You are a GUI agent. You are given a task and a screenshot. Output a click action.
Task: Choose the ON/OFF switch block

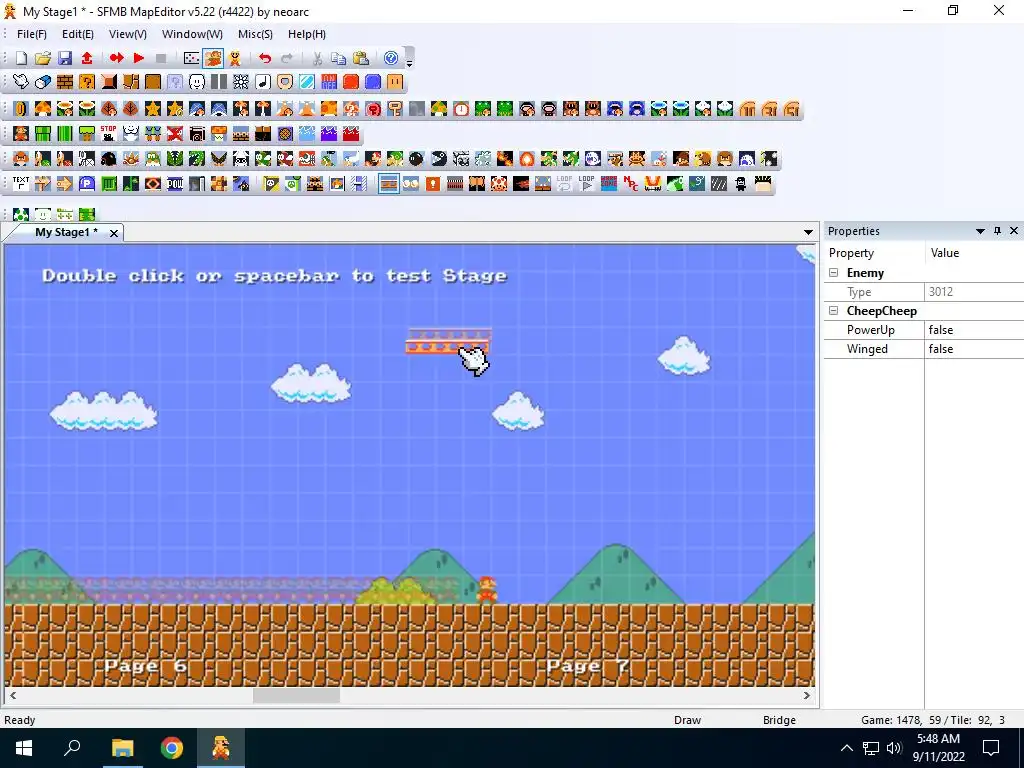328,82
